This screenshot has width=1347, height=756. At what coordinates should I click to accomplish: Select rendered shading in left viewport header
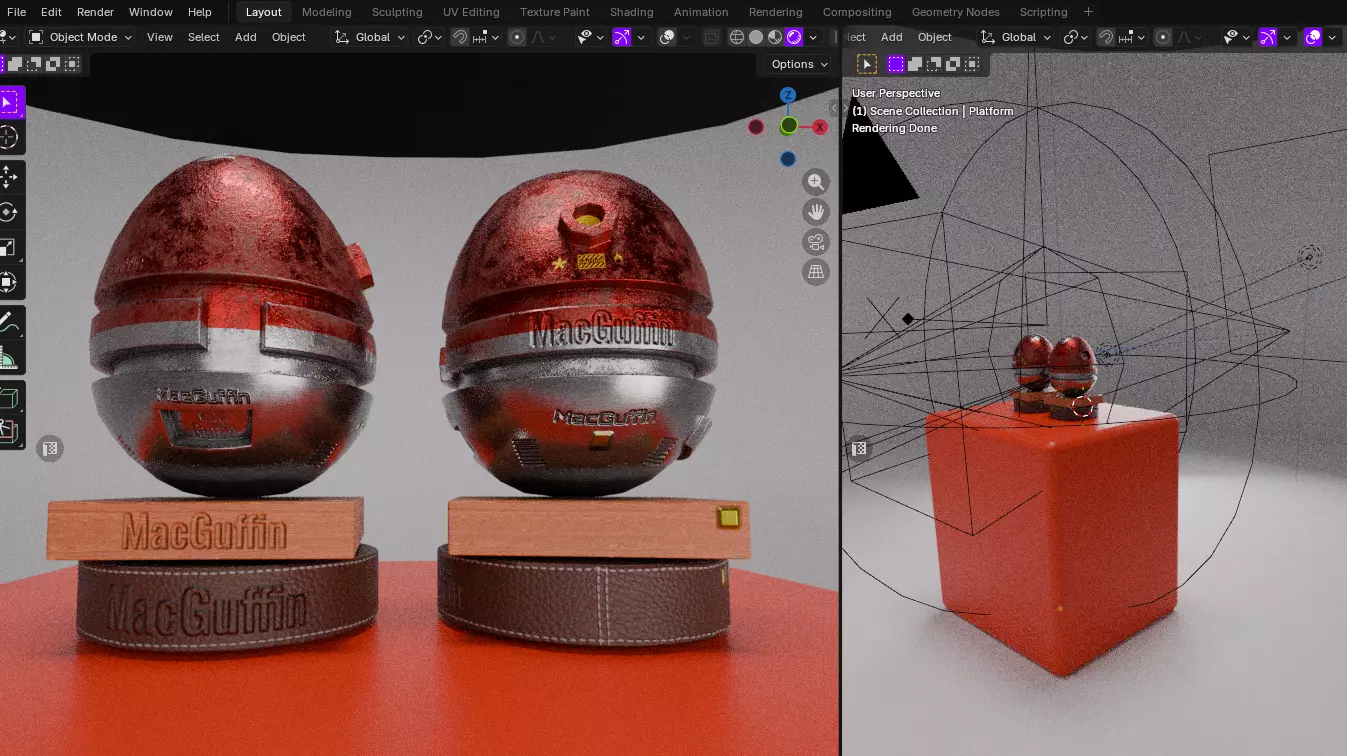click(794, 37)
